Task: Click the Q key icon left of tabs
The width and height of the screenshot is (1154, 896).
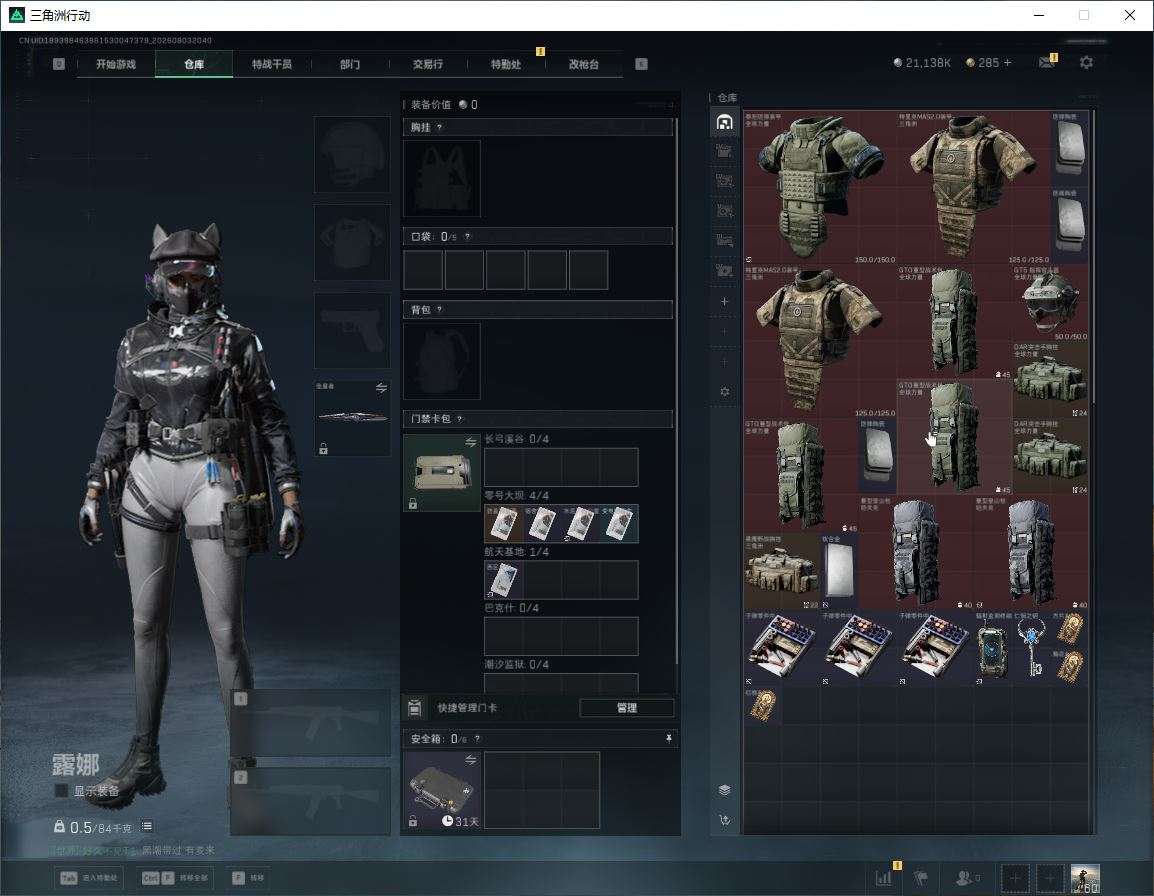Action: click(x=59, y=64)
